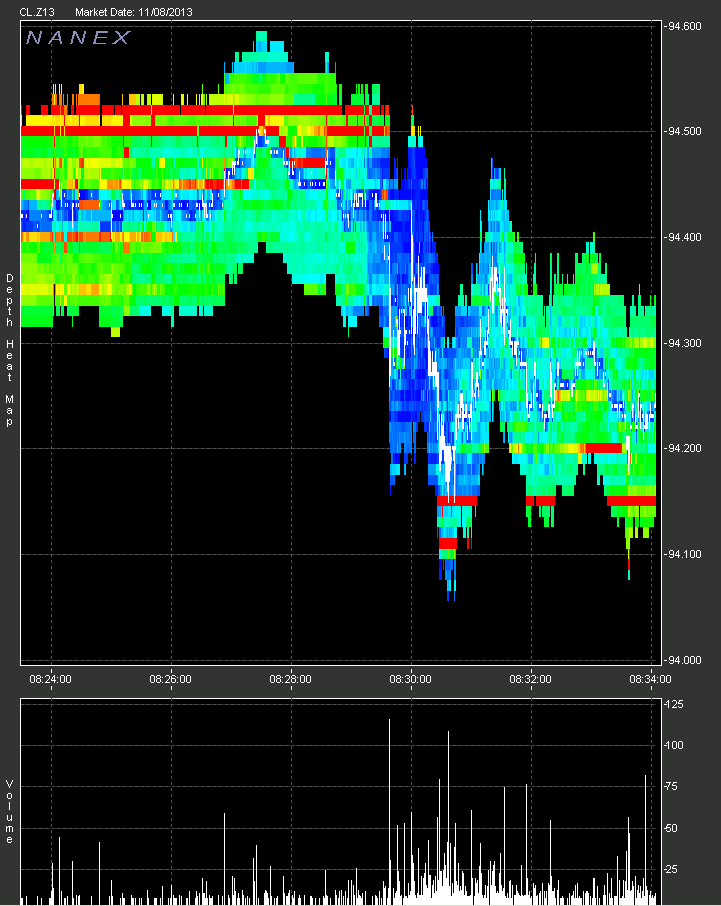Click the 75 volume axis label
This screenshot has height=906, width=721.
(x=672, y=786)
